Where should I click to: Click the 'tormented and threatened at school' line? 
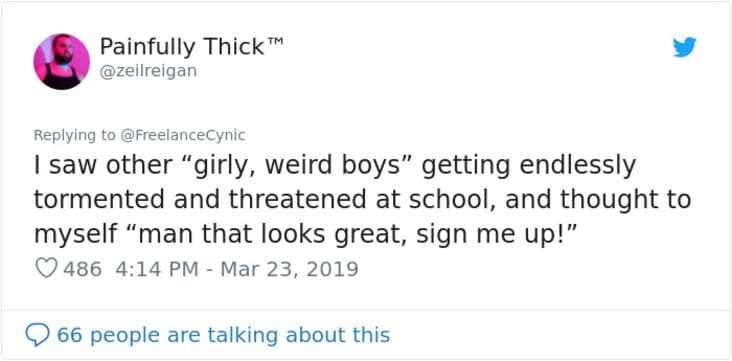pos(267,200)
